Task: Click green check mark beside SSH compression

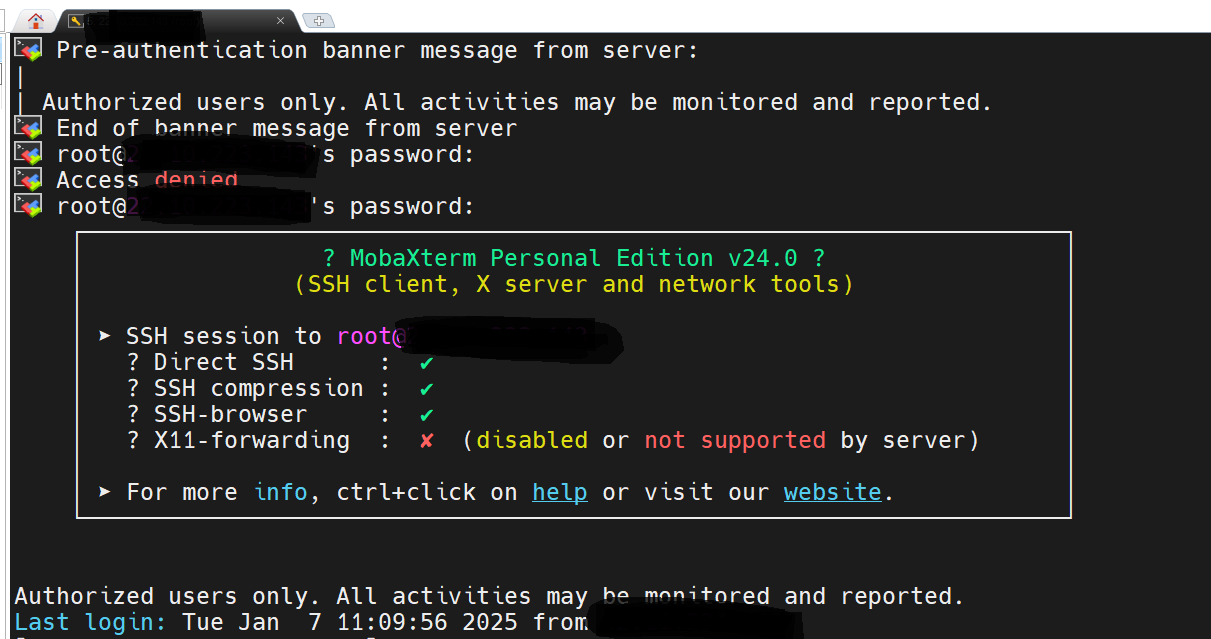Action: coord(427,389)
